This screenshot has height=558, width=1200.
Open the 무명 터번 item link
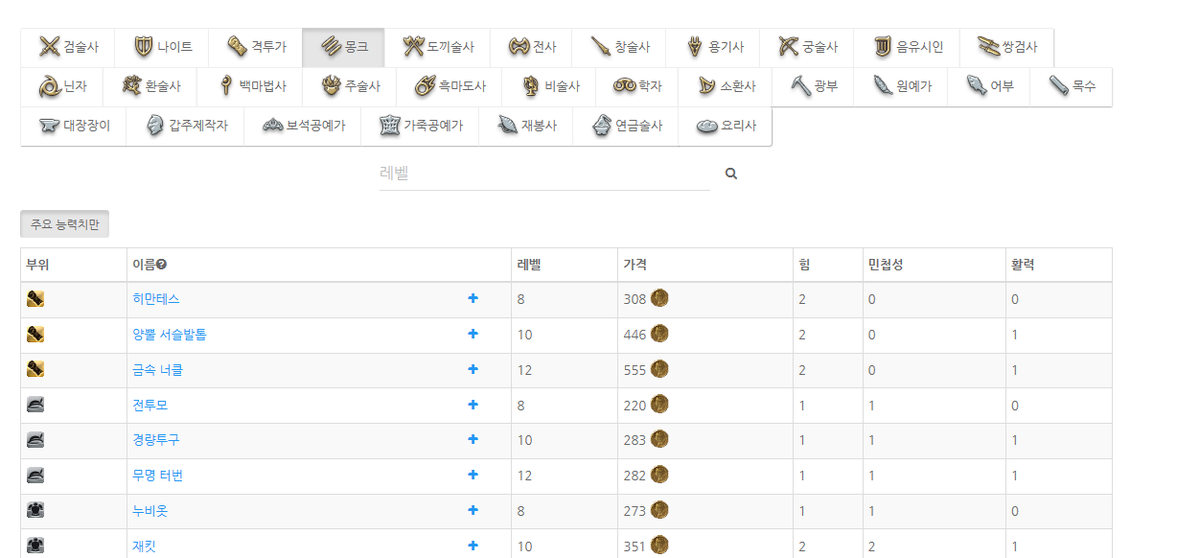click(x=157, y=476)
